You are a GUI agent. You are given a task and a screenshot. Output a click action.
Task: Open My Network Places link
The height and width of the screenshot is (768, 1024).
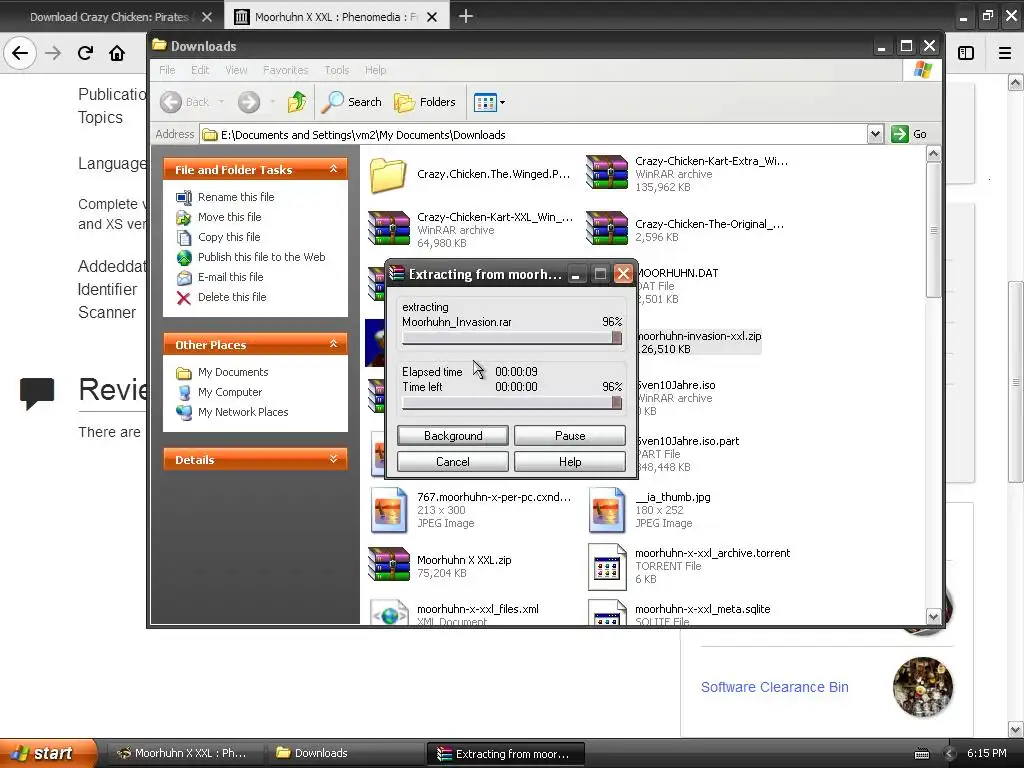[243, 412]
